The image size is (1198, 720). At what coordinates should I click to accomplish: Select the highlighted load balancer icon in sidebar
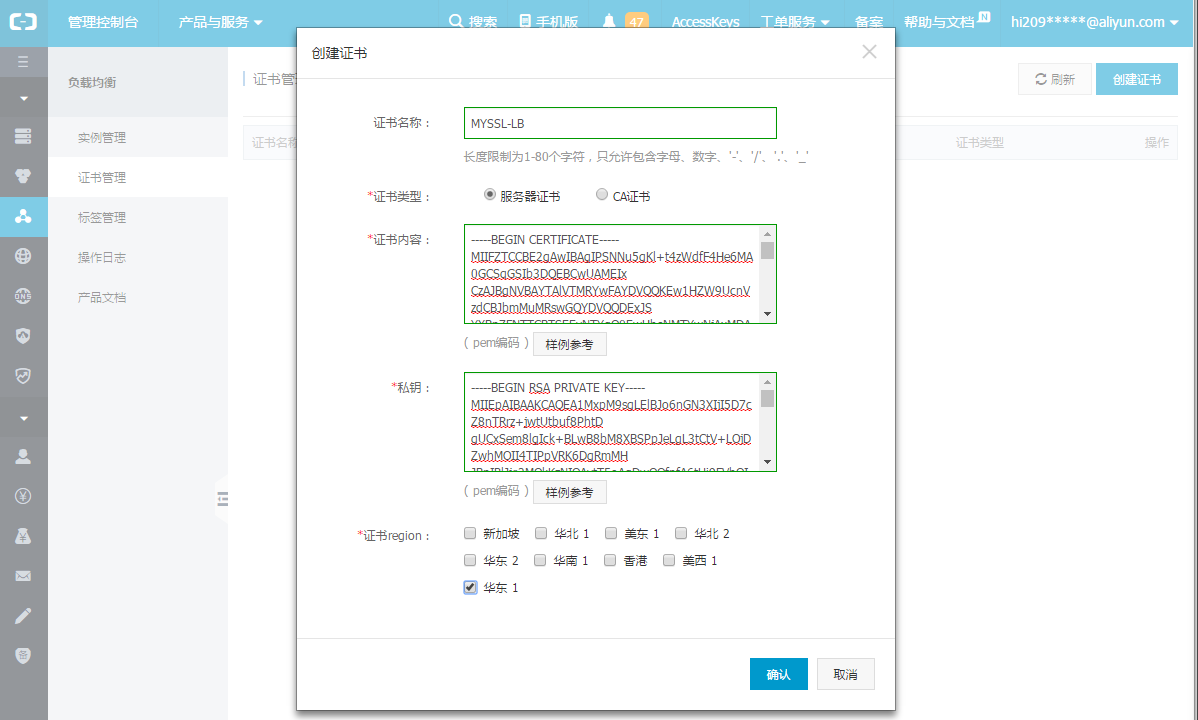pyautogui.click(x=24, y=217)
